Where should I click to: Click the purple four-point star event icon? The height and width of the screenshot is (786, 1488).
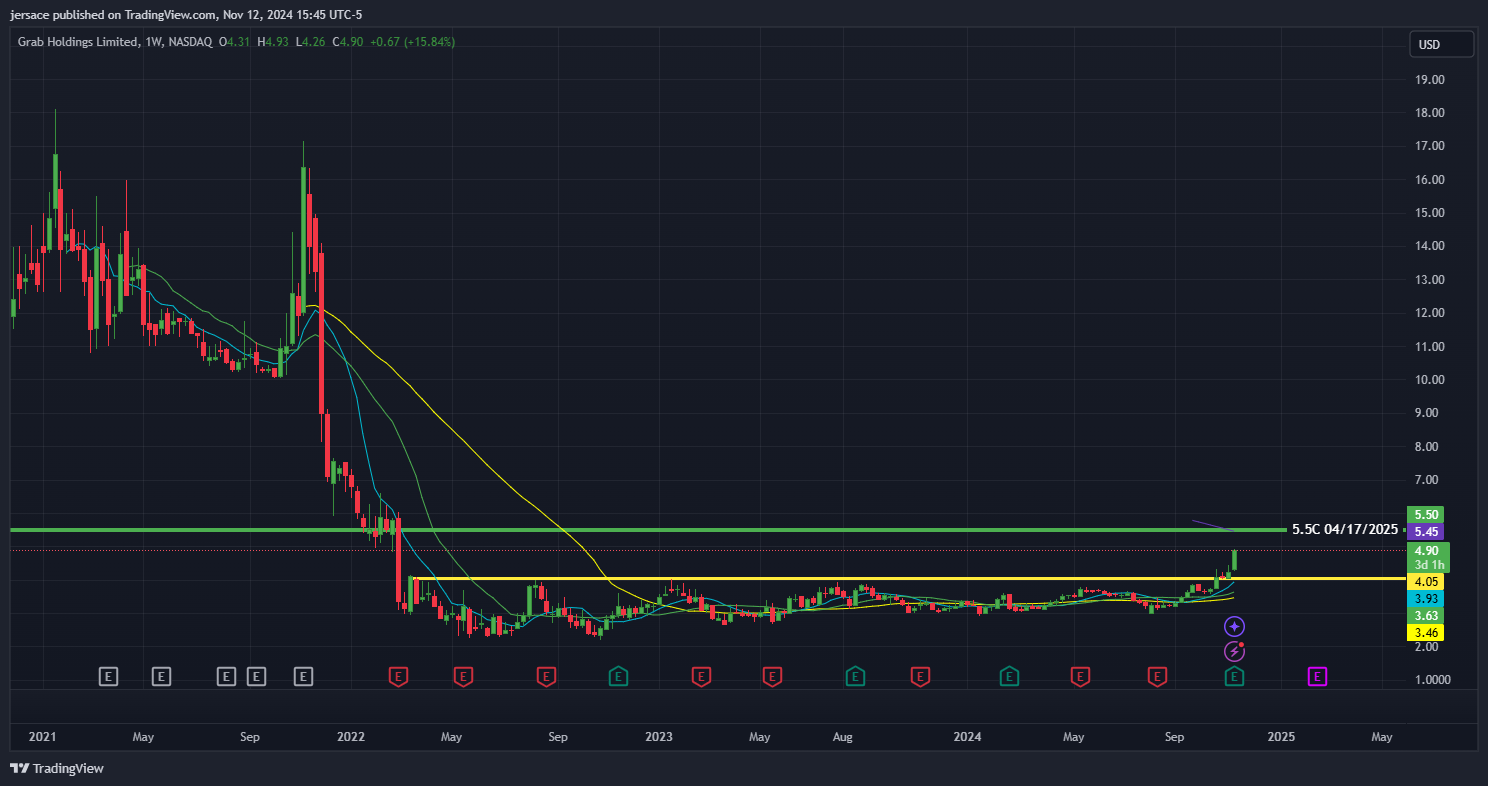pos(1235,627)
